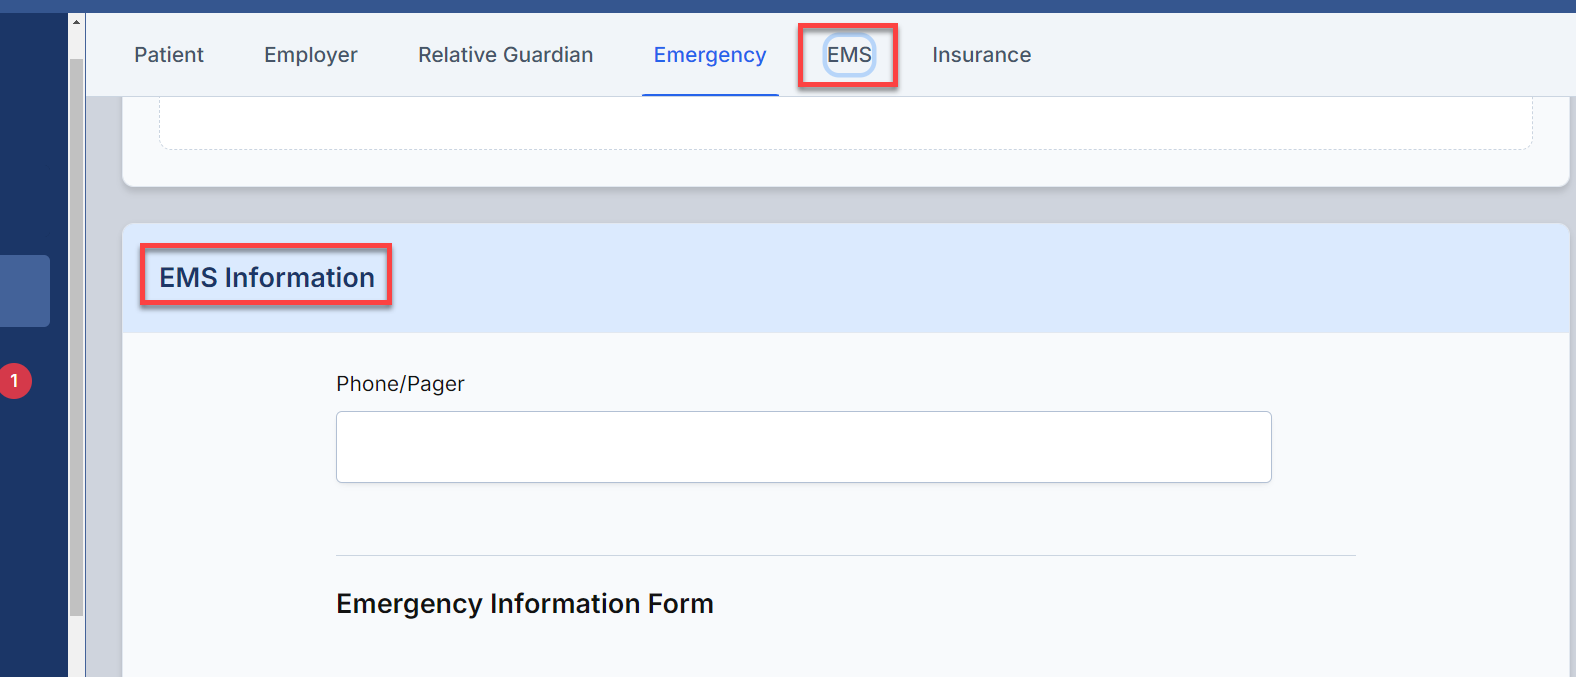Screen dimensions: 1576x677
Task: Click the gray vertical scrollbar thumb
Action: pos(76,337)
